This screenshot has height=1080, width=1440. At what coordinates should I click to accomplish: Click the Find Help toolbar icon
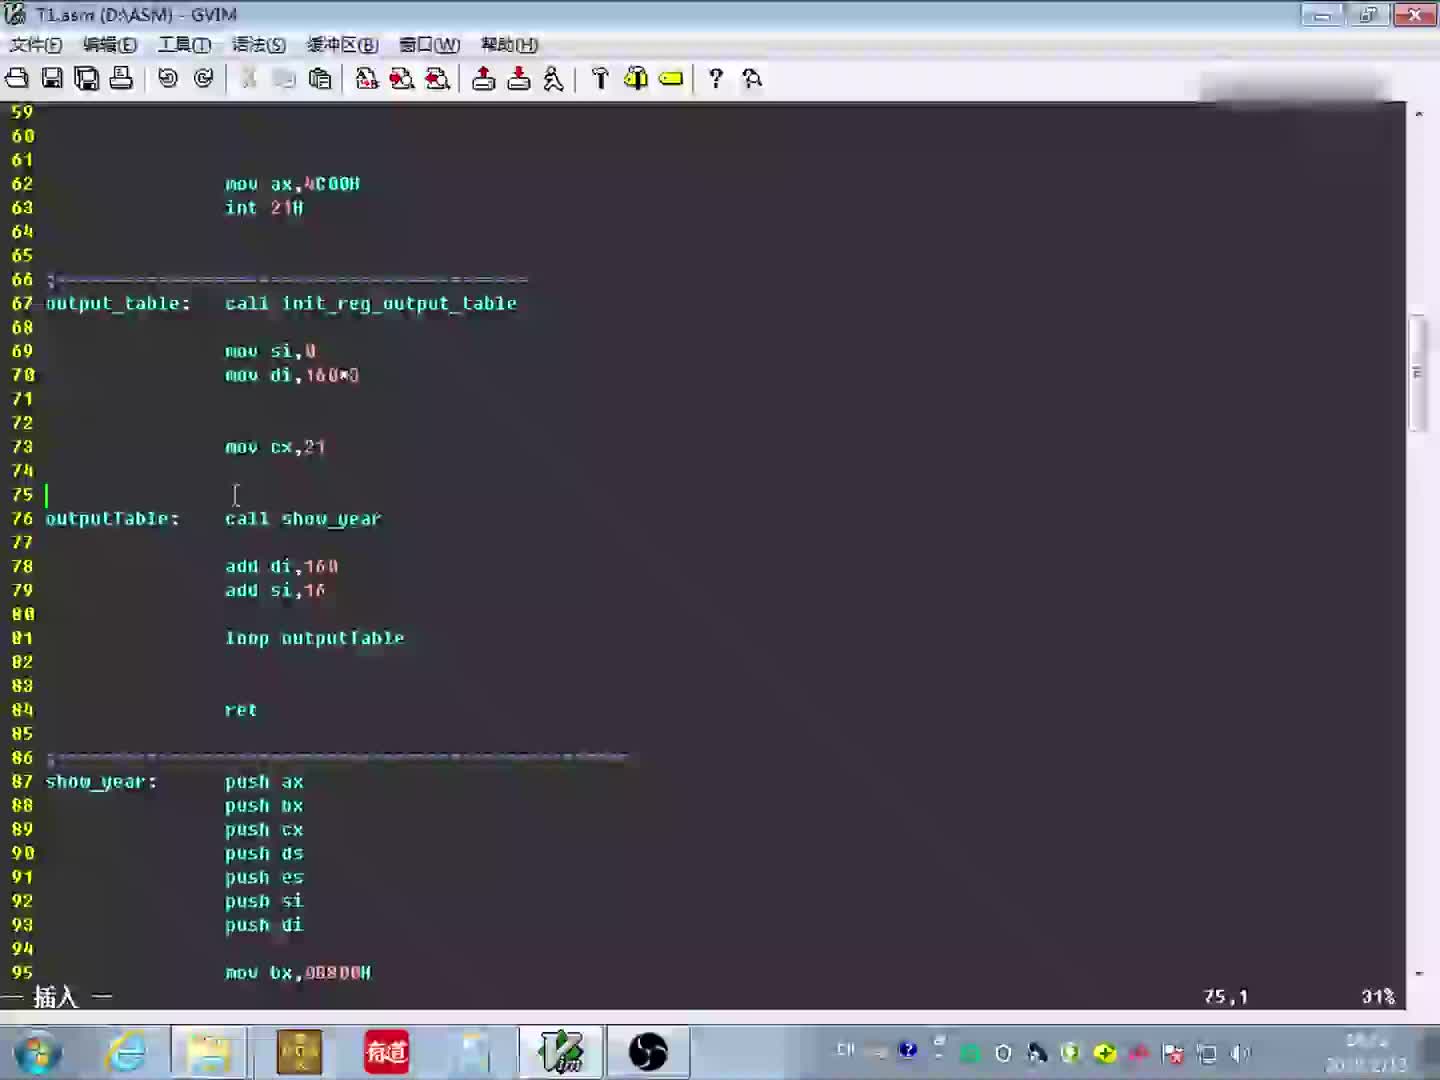tap(752, 78)
